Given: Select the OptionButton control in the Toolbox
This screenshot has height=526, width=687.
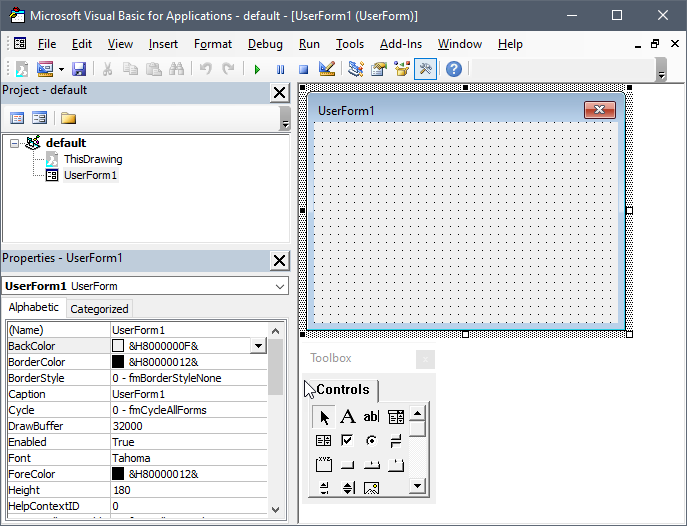Looking at the screenshot, I should click(371, 440).
